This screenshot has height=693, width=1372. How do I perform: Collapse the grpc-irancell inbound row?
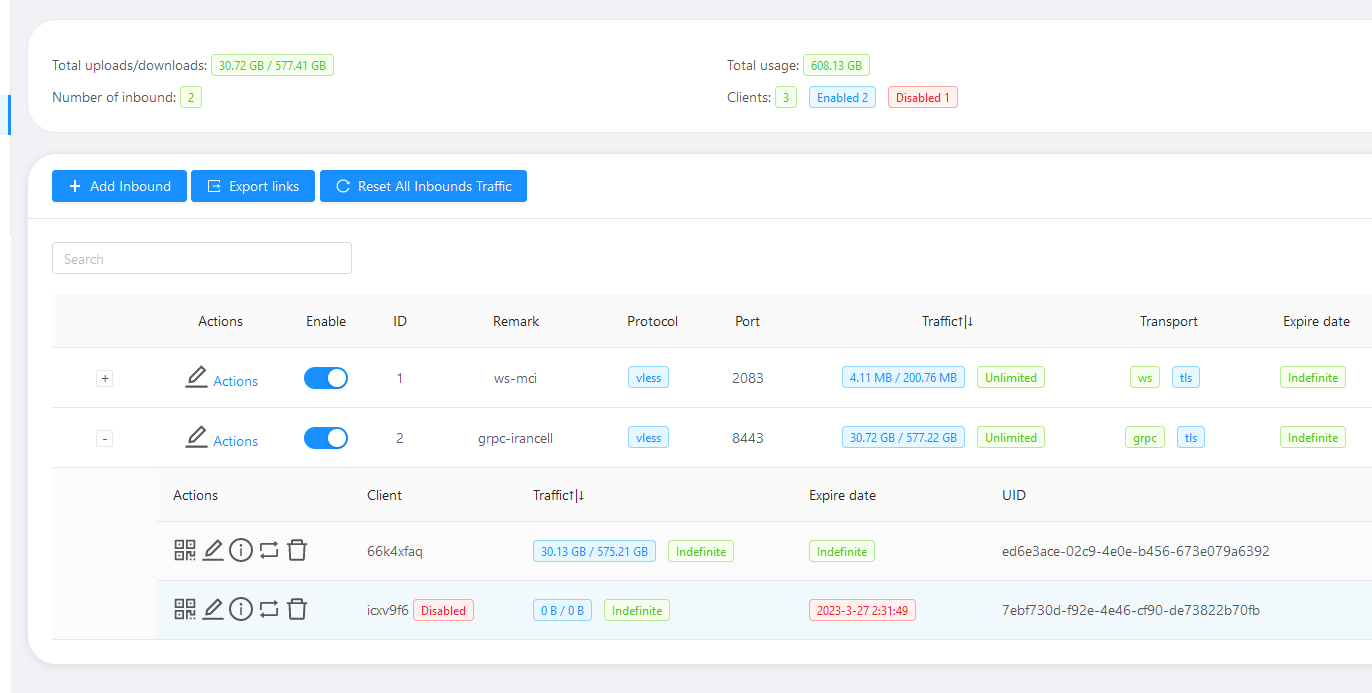pyautogui.click(x=105, y=439)
